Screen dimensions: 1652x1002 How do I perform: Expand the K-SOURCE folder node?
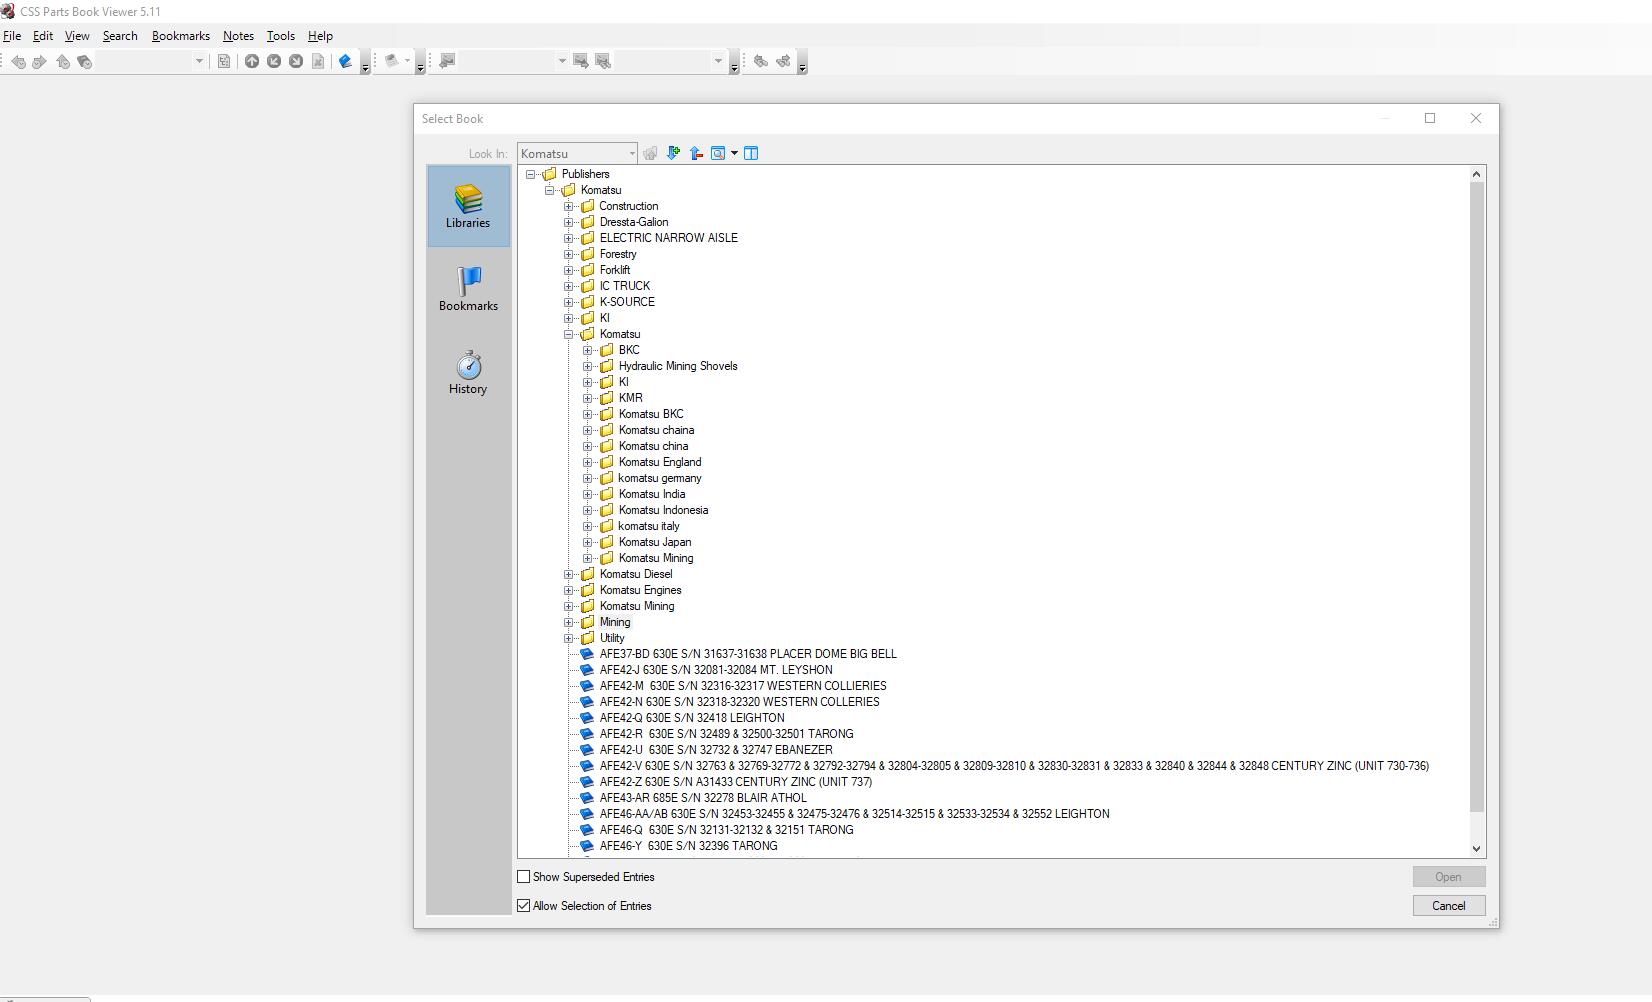(x=568, y=302)
